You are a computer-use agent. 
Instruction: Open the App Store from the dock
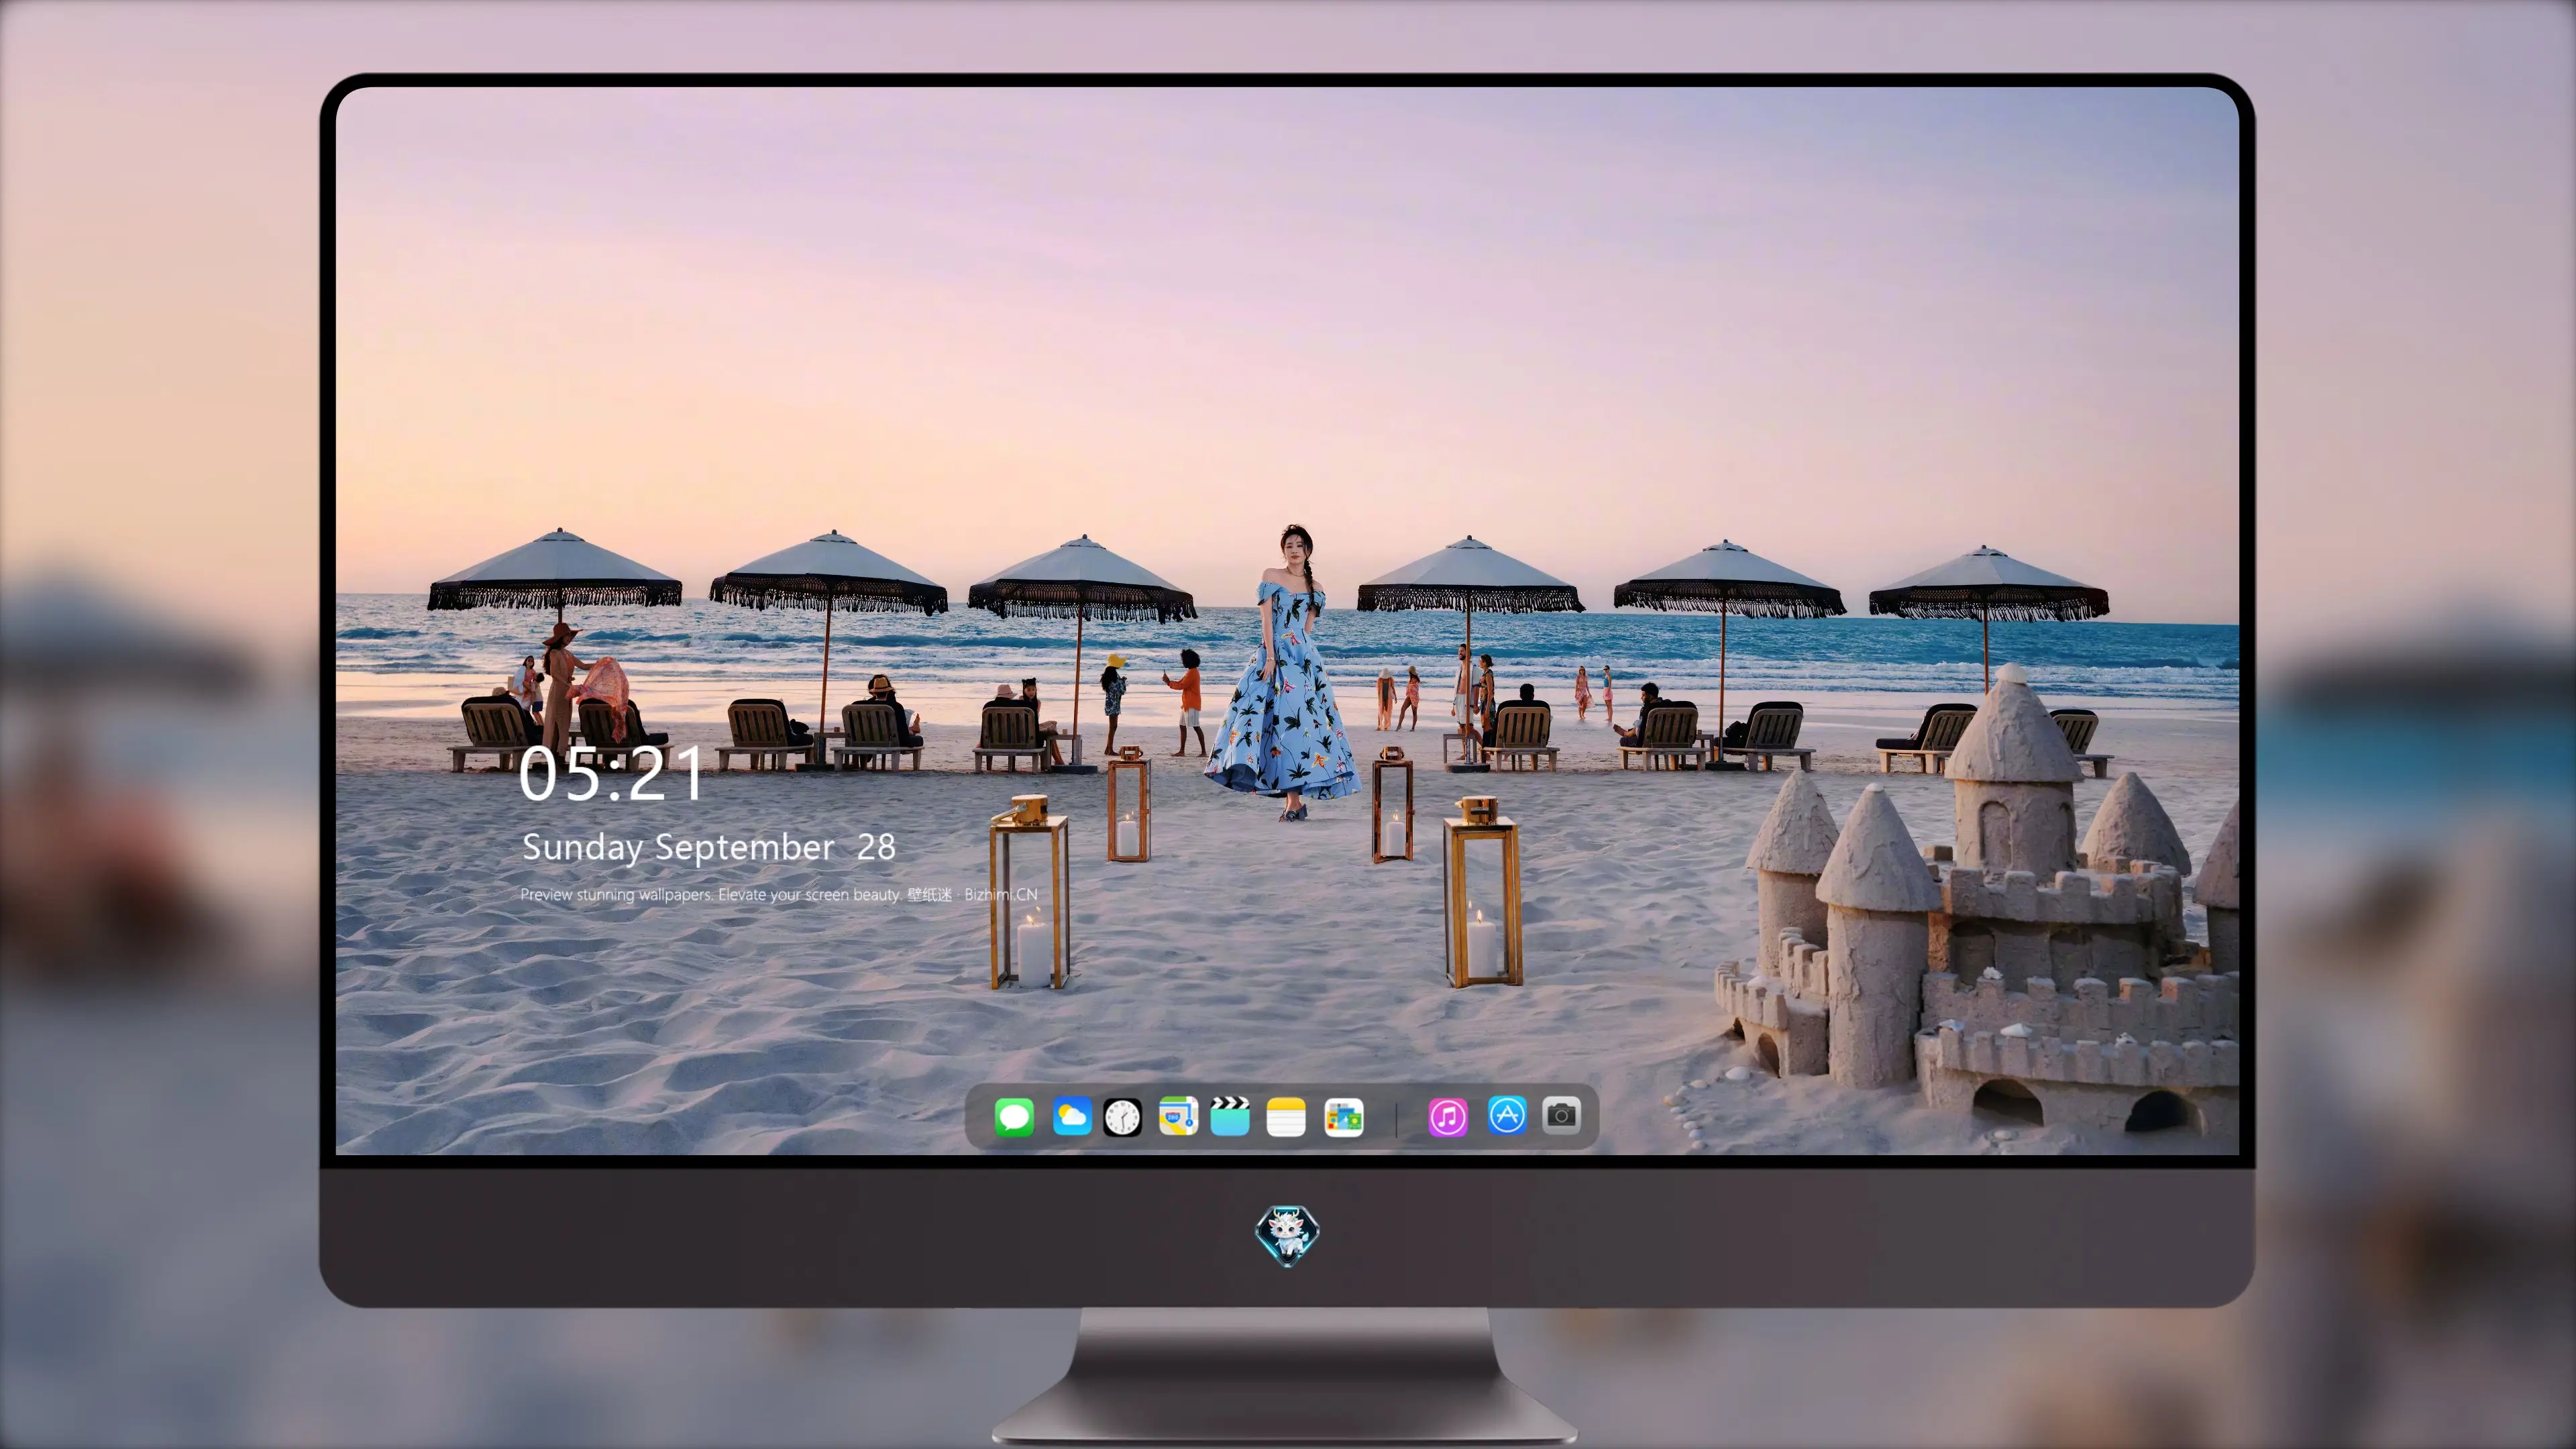pyautogui.click(x=1507, y=1115)
